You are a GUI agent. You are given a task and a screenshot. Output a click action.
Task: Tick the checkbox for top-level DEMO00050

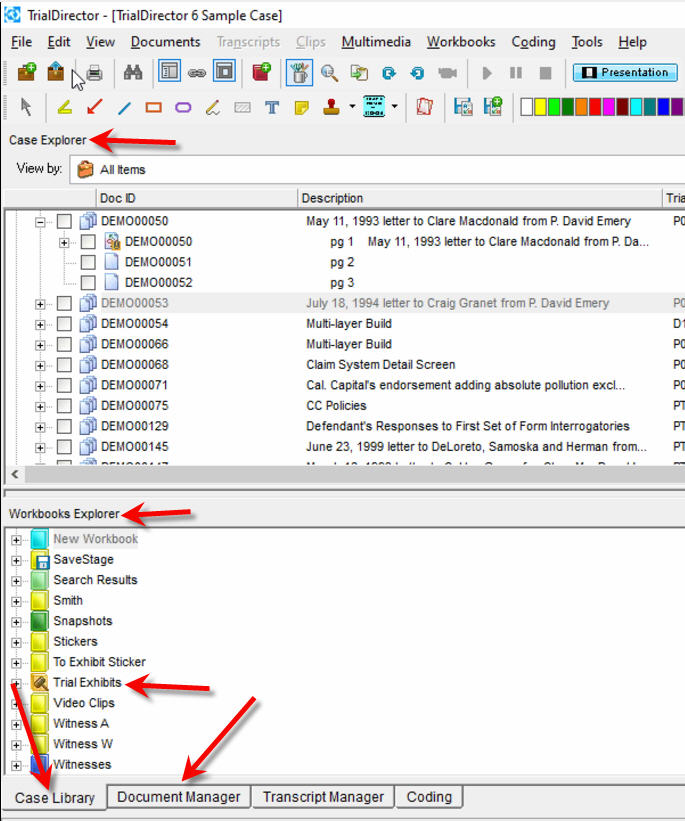pos(64,221)
